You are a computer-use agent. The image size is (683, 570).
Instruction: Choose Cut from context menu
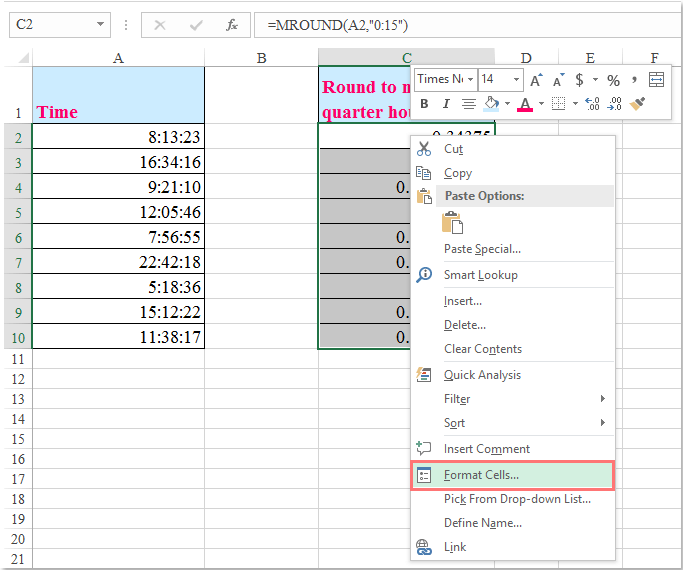click(x=513, y=149)
